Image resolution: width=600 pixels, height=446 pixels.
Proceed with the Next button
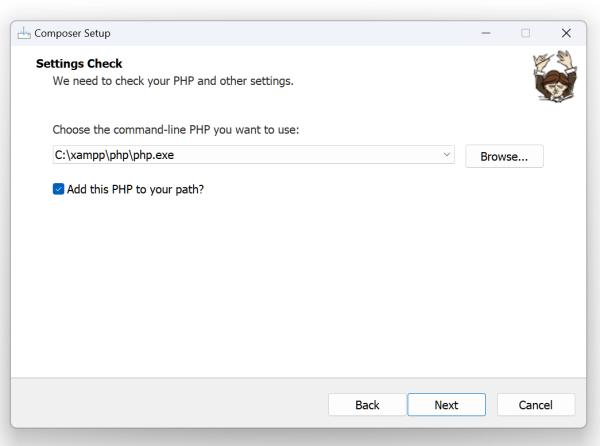pos(446,405)
